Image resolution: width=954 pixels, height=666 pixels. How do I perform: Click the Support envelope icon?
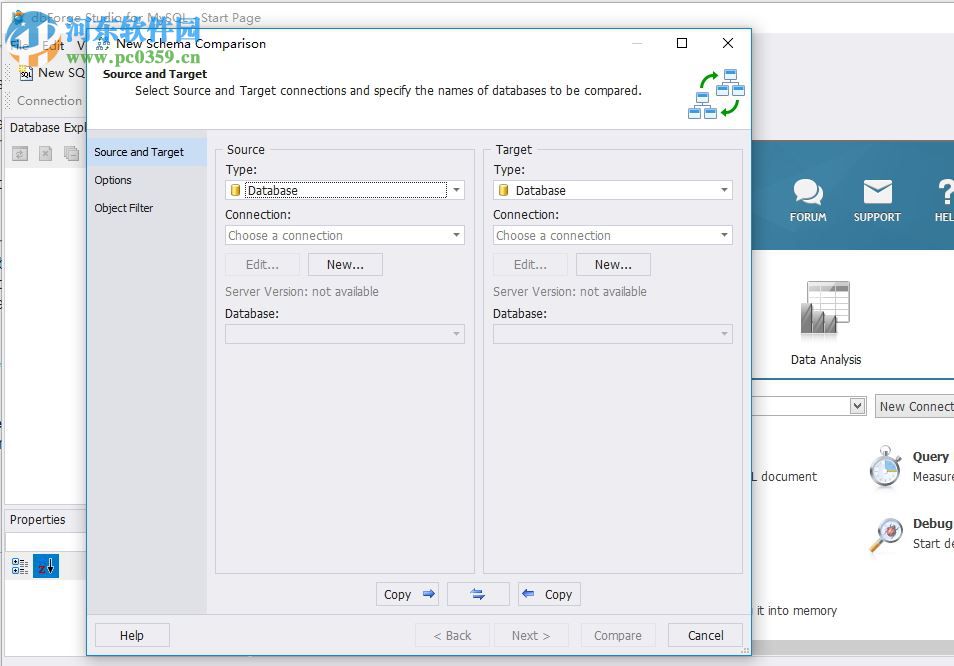pos(877,190)
